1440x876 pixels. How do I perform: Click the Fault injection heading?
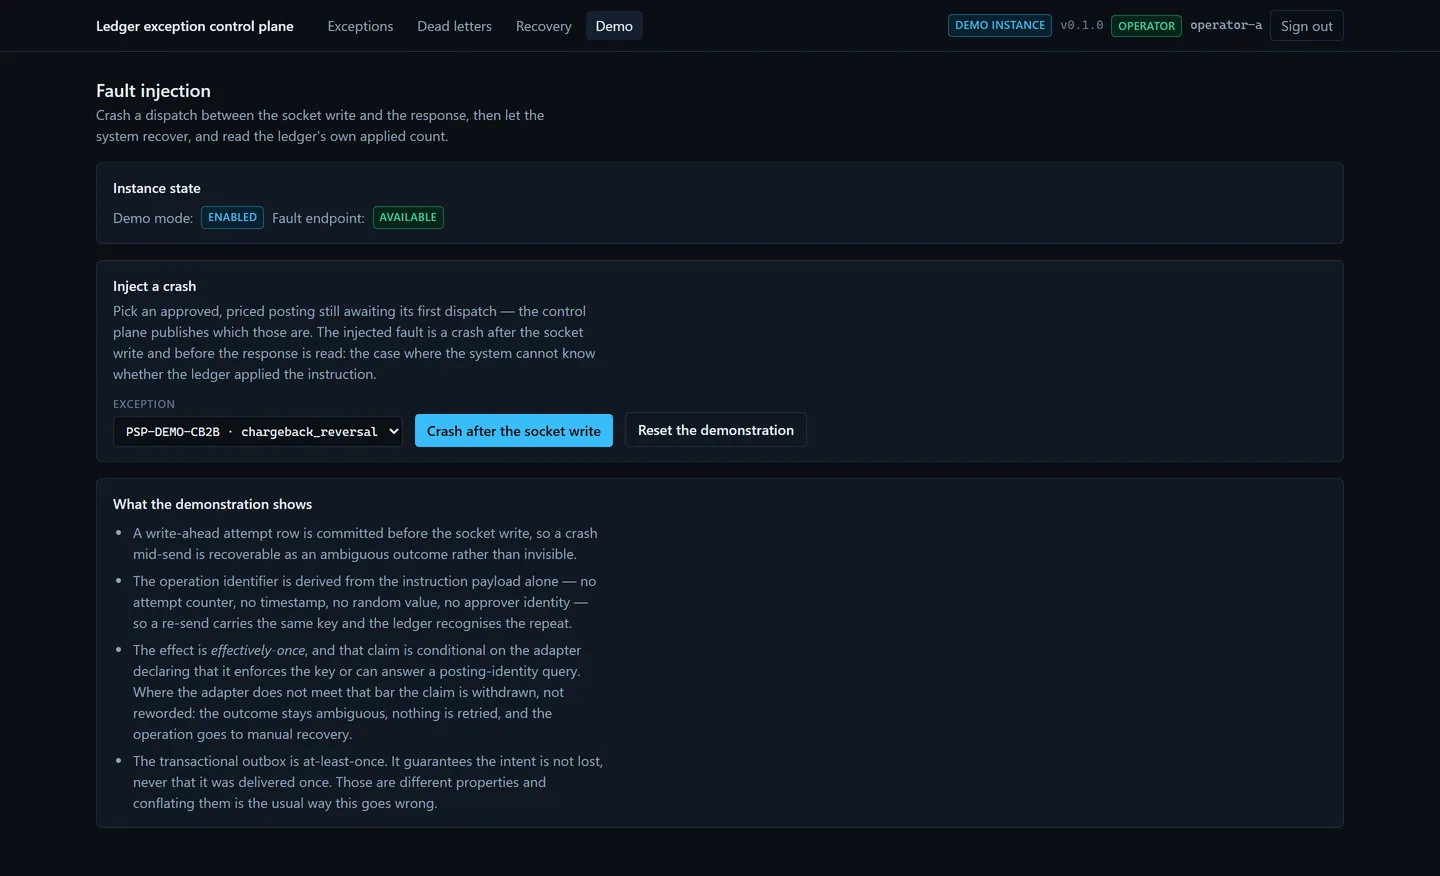(x=153, y=91)
